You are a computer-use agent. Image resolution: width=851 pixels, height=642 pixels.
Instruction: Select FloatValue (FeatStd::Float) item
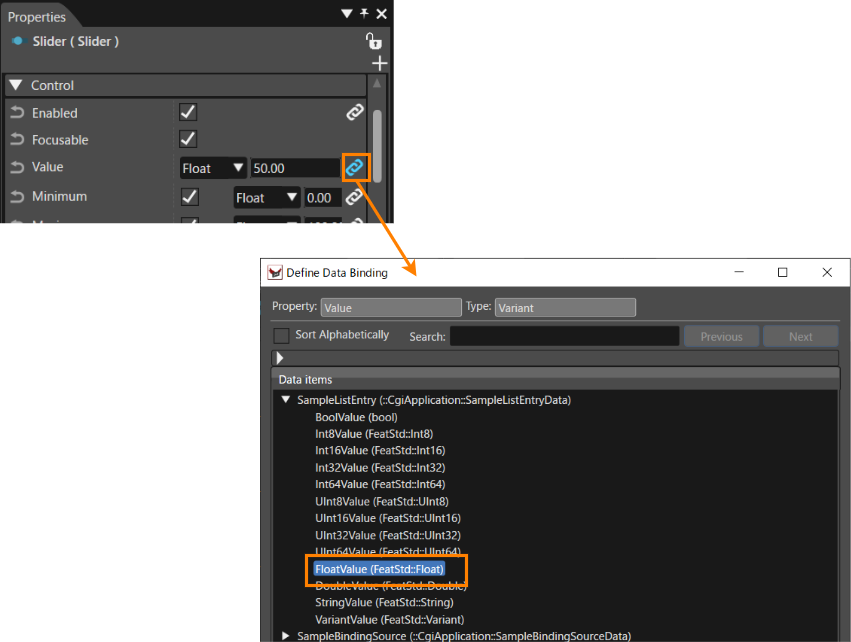[x=379, y=569]
